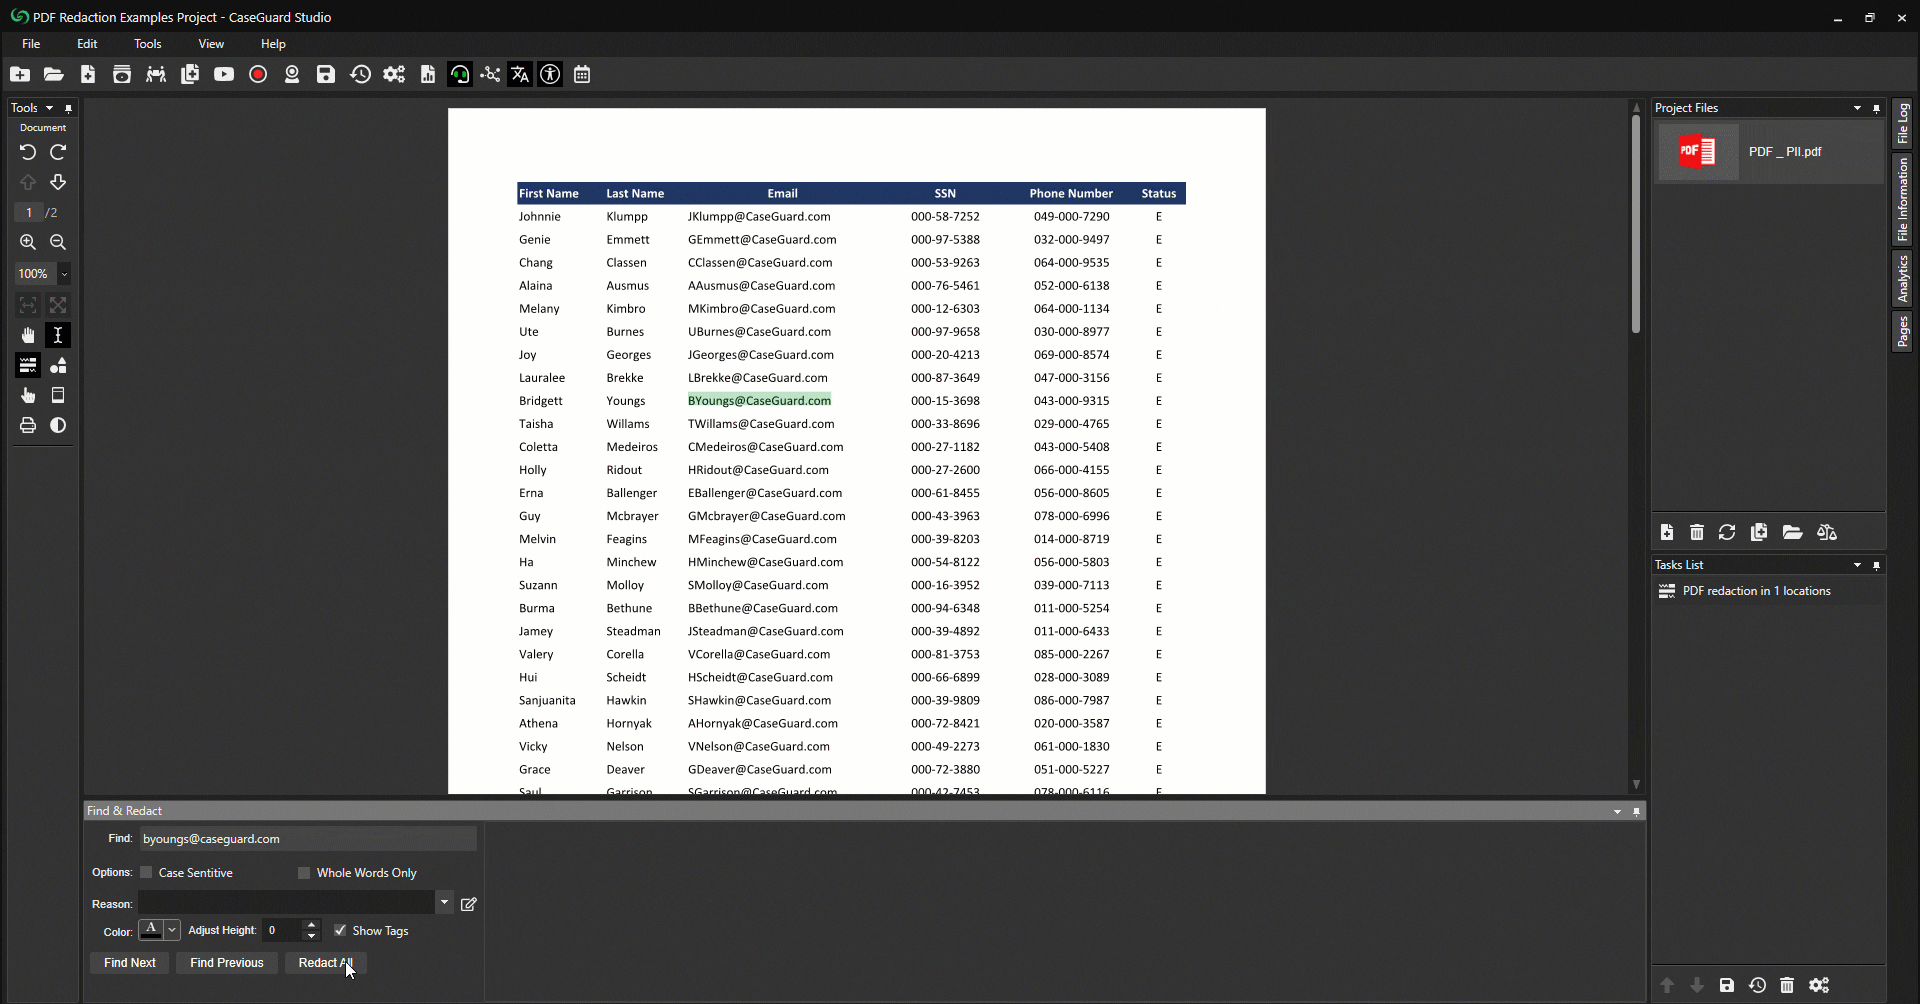Open the file history (clock) toolbar icon
Image resolution: width=1920 pixels, height=1004 pixels.
(361, 74)
